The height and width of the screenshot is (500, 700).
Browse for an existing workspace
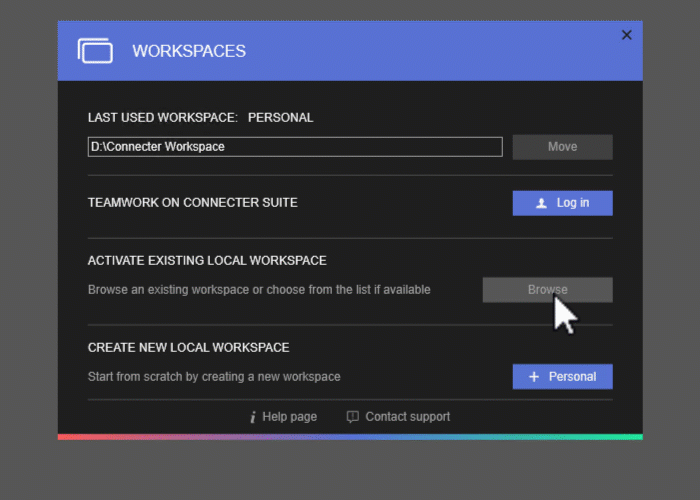pos(547,290)
